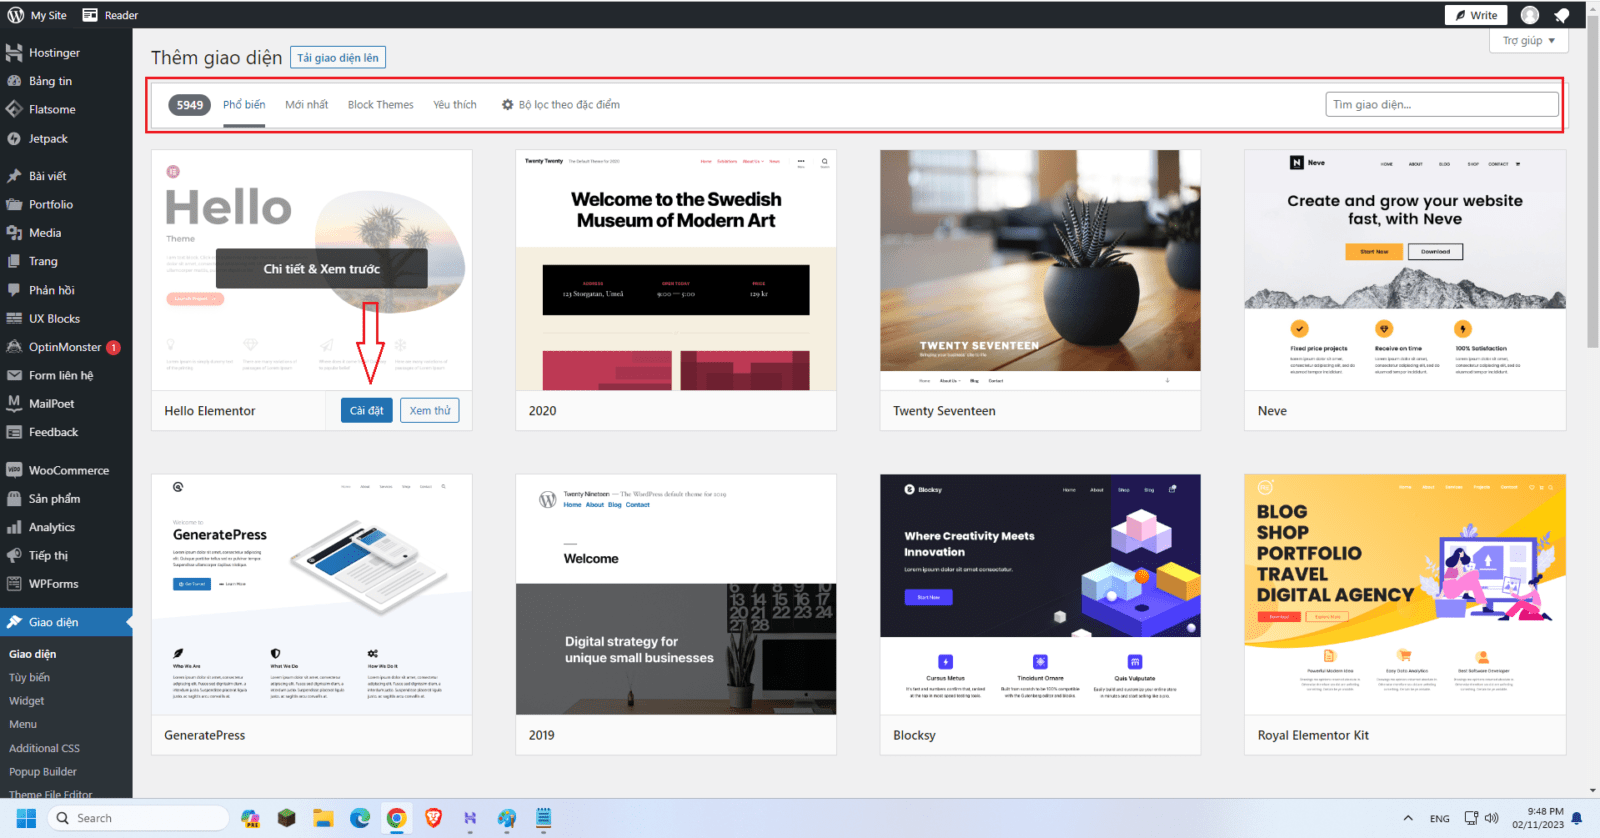Viewport: 1600px width, 838px height.
Task: Show hidden system tray icons
Action: (1408, 818)
